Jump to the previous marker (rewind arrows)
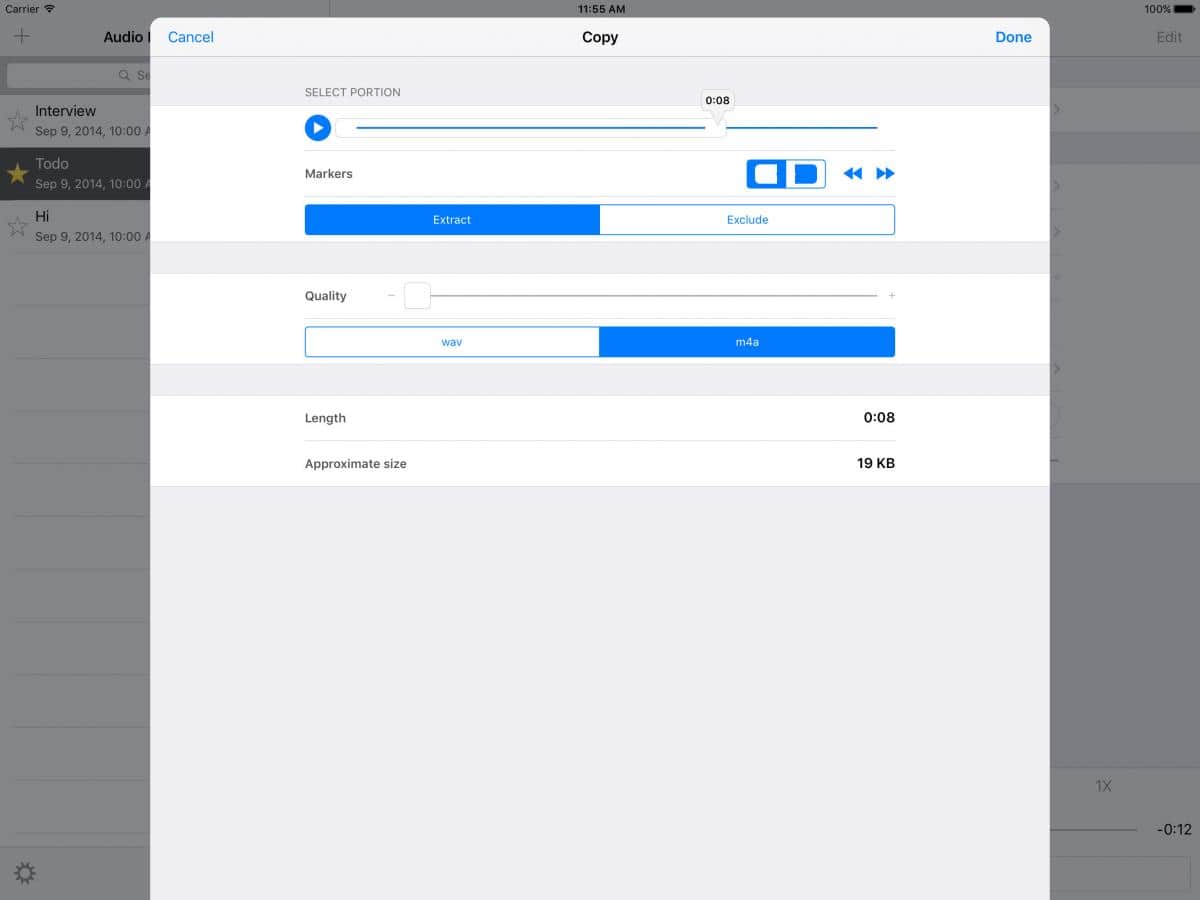 click(x=852, y=174)
